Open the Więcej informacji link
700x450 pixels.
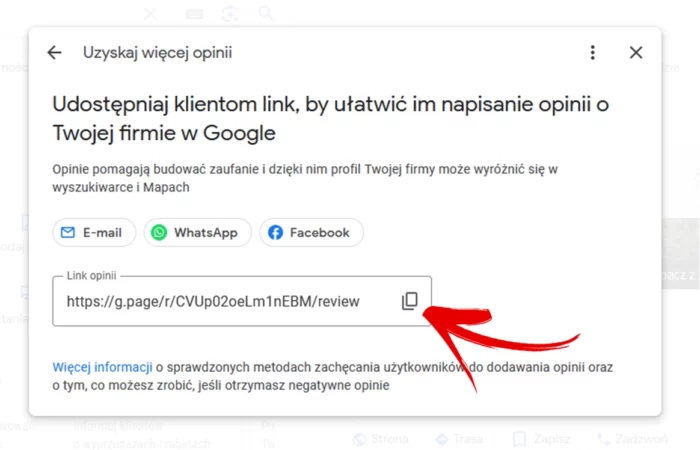102,367
